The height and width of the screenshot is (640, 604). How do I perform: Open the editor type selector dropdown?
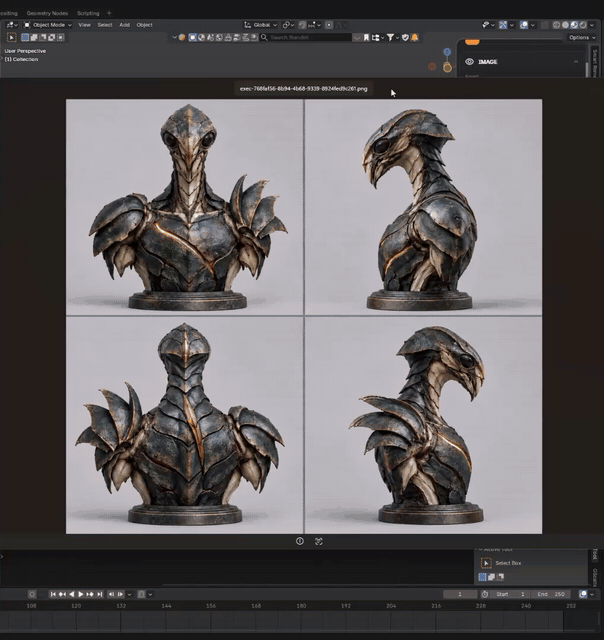[x=12, y=25]
